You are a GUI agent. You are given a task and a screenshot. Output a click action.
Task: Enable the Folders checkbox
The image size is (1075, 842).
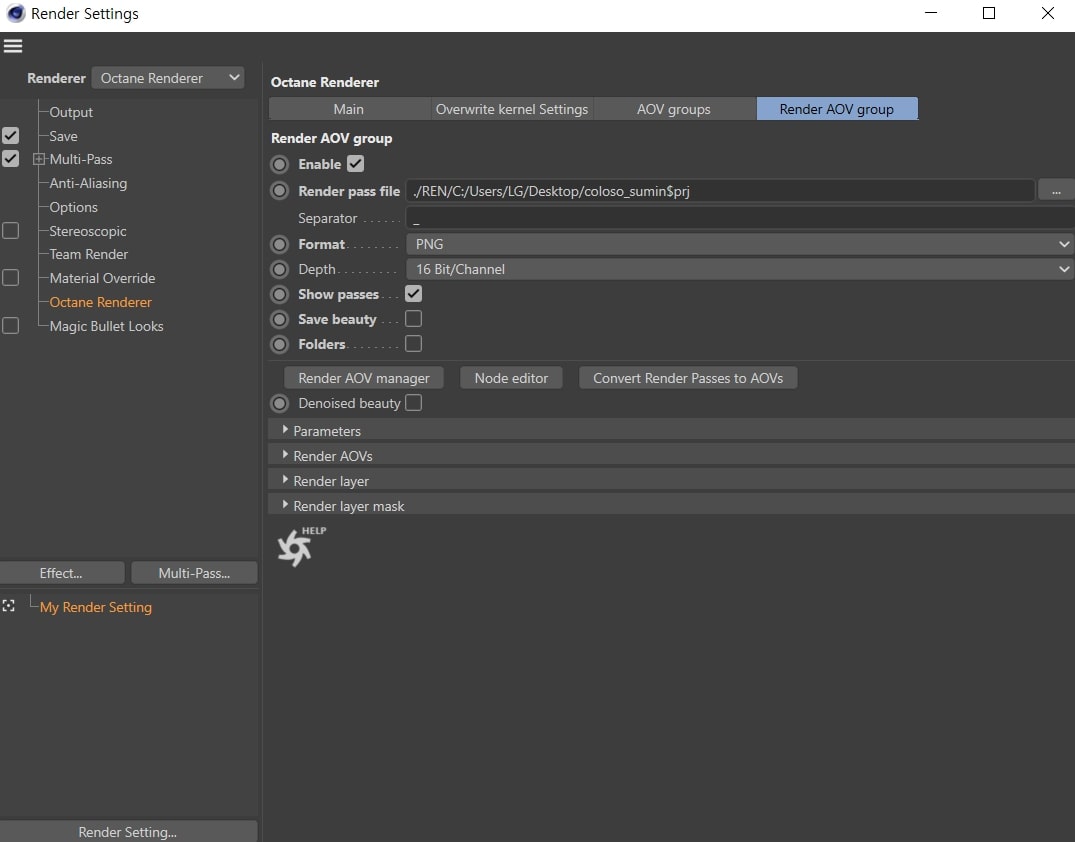click(413, 344)
